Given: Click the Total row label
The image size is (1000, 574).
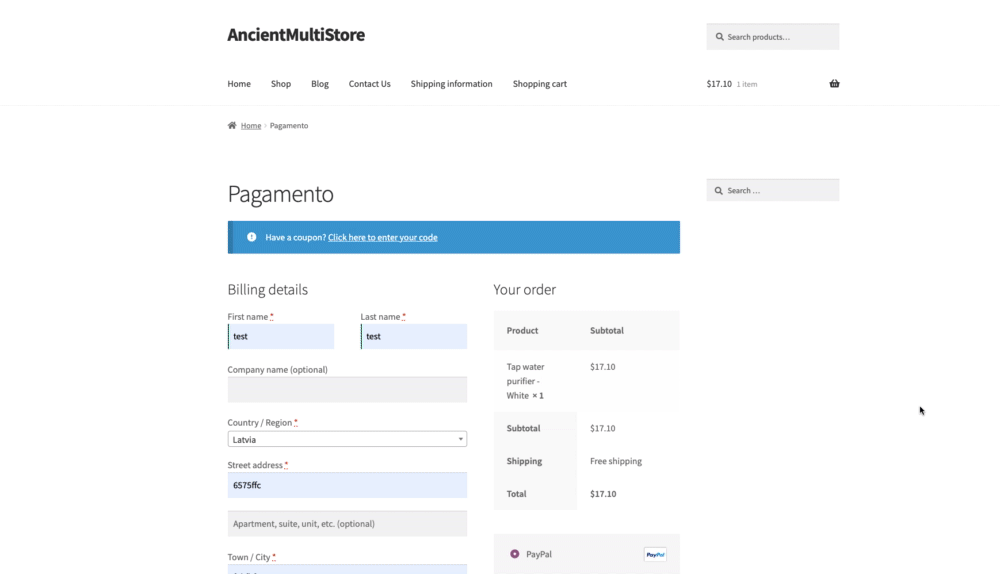Looking at the screenshot, I should 517,494.
